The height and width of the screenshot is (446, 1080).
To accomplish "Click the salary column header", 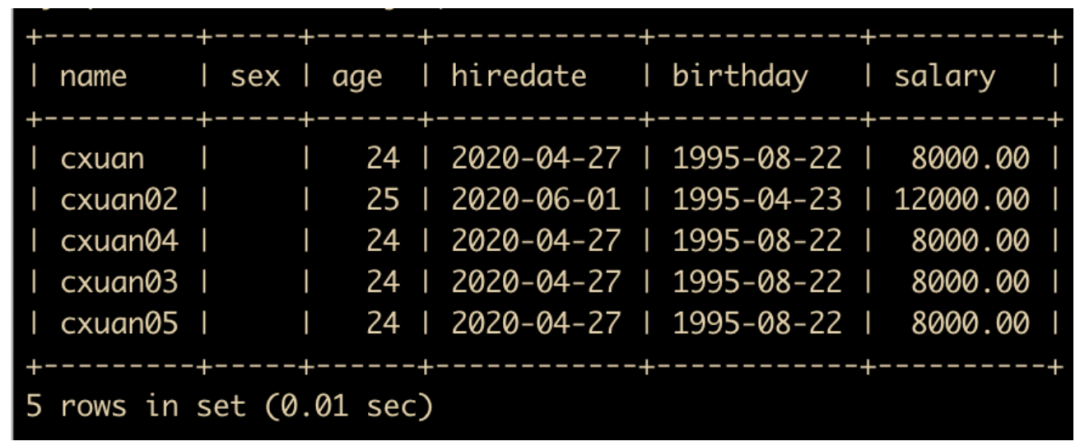I will pos(945,76).
